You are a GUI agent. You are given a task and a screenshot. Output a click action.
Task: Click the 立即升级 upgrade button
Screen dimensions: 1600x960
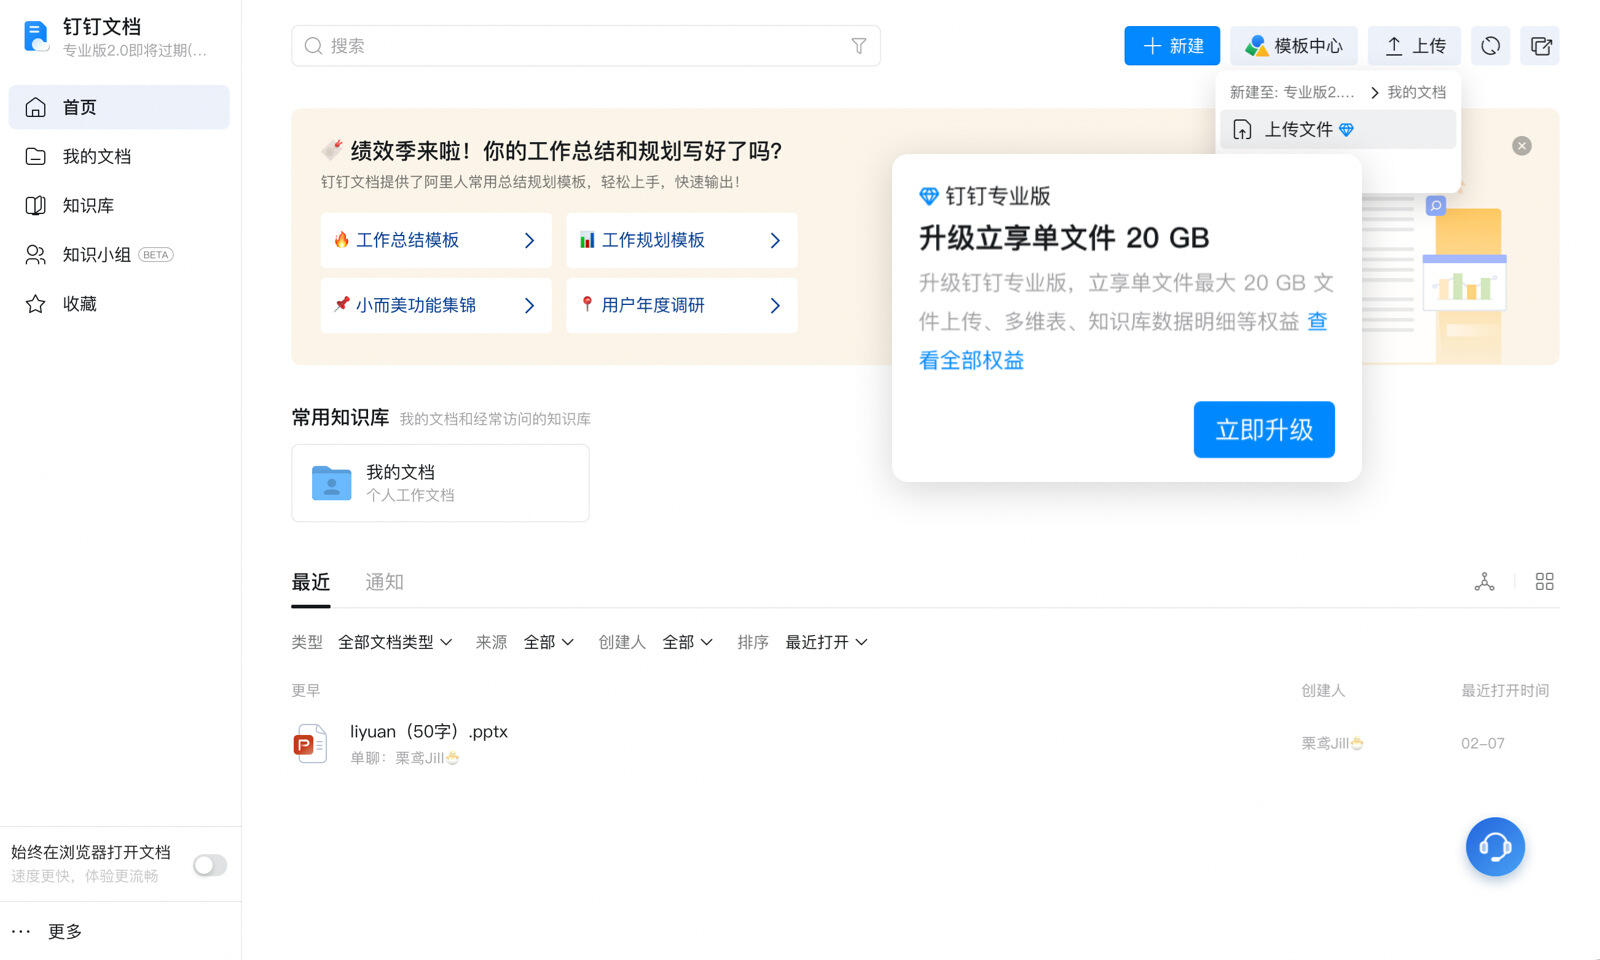pos(1264,430)
